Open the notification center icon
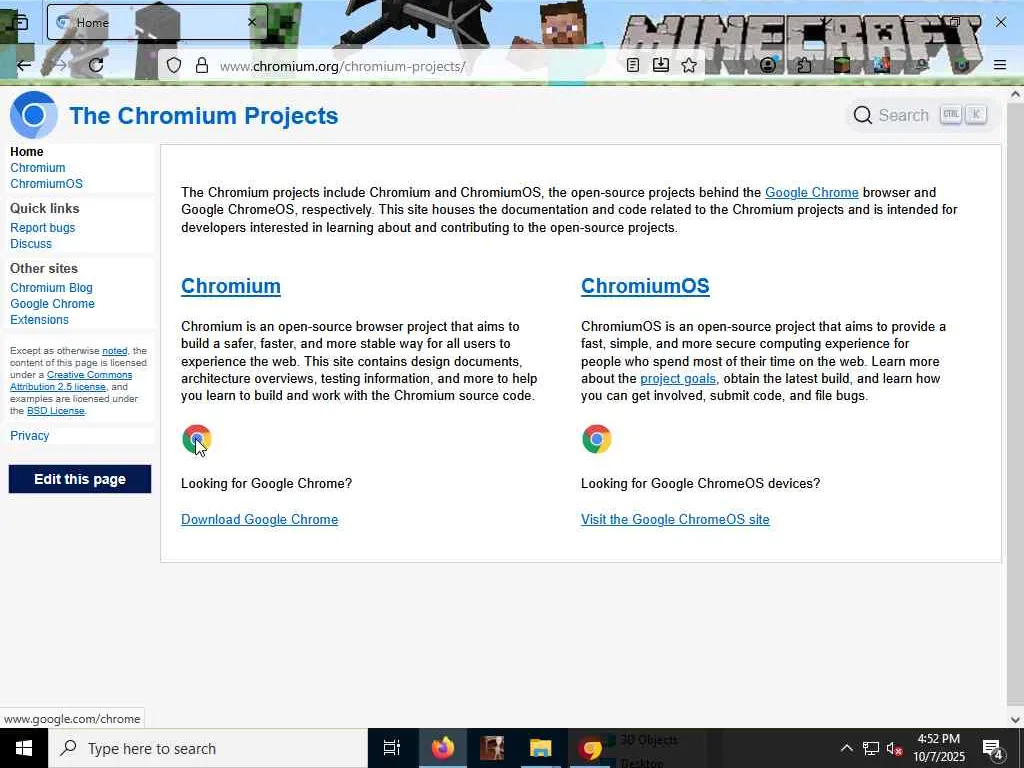This screenshot has height=768, width=1024. click(993, 748)
